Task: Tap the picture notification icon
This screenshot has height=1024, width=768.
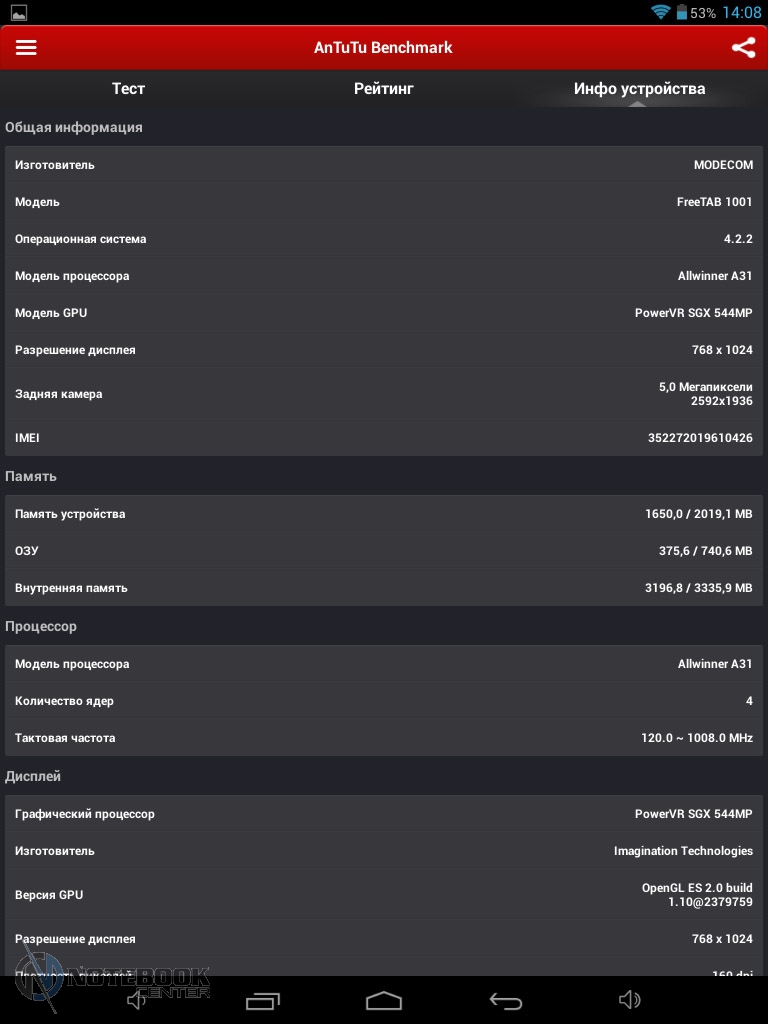Action: 17,13
